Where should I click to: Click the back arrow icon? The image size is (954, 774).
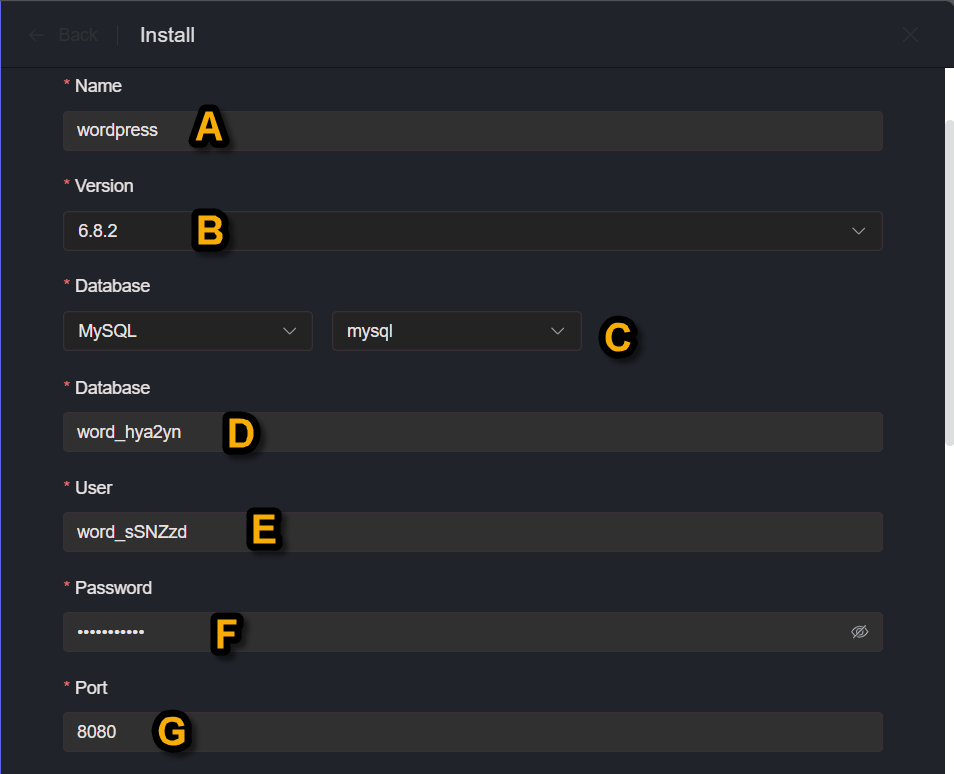coord(37,35)
